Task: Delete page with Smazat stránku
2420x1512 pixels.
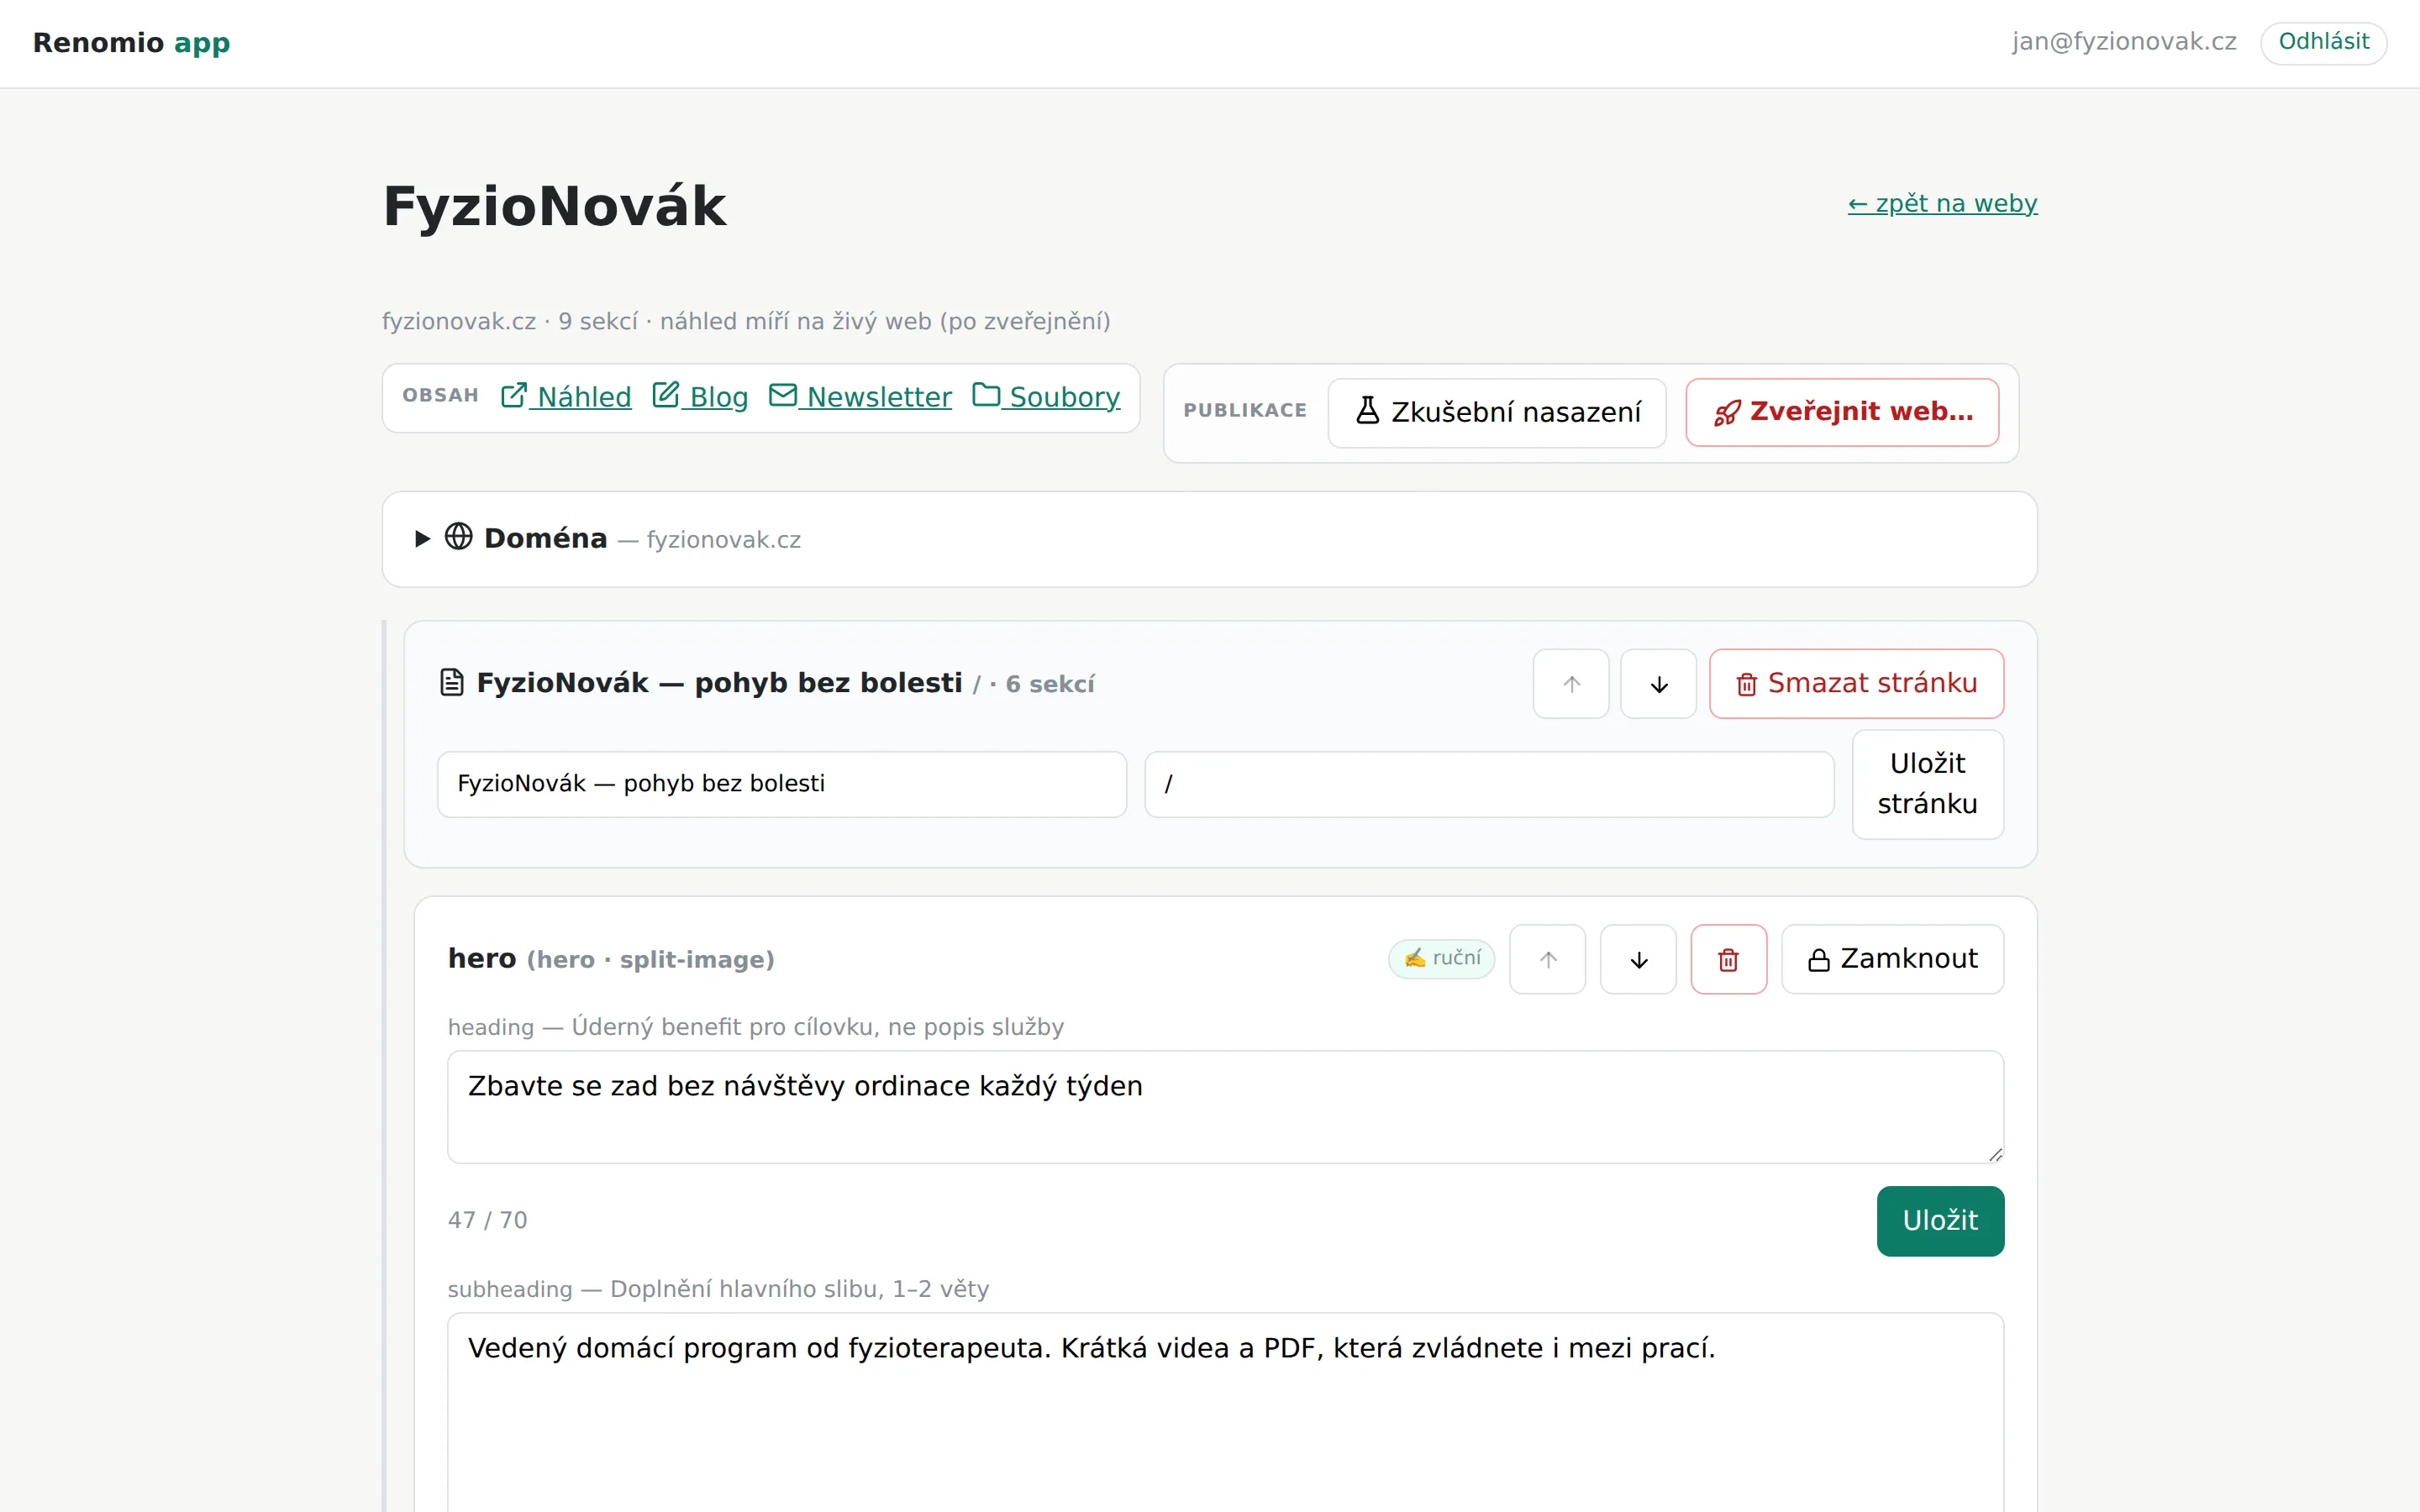Action: 1856,684
